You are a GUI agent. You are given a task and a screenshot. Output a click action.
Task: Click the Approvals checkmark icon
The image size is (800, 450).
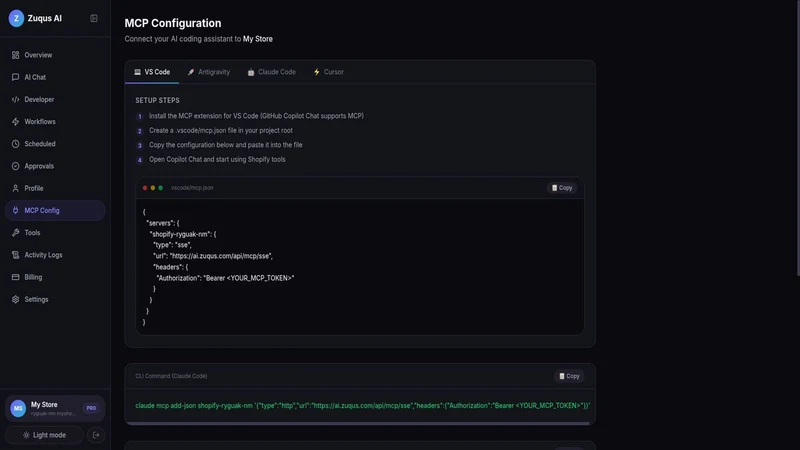[x=15, y=166]
